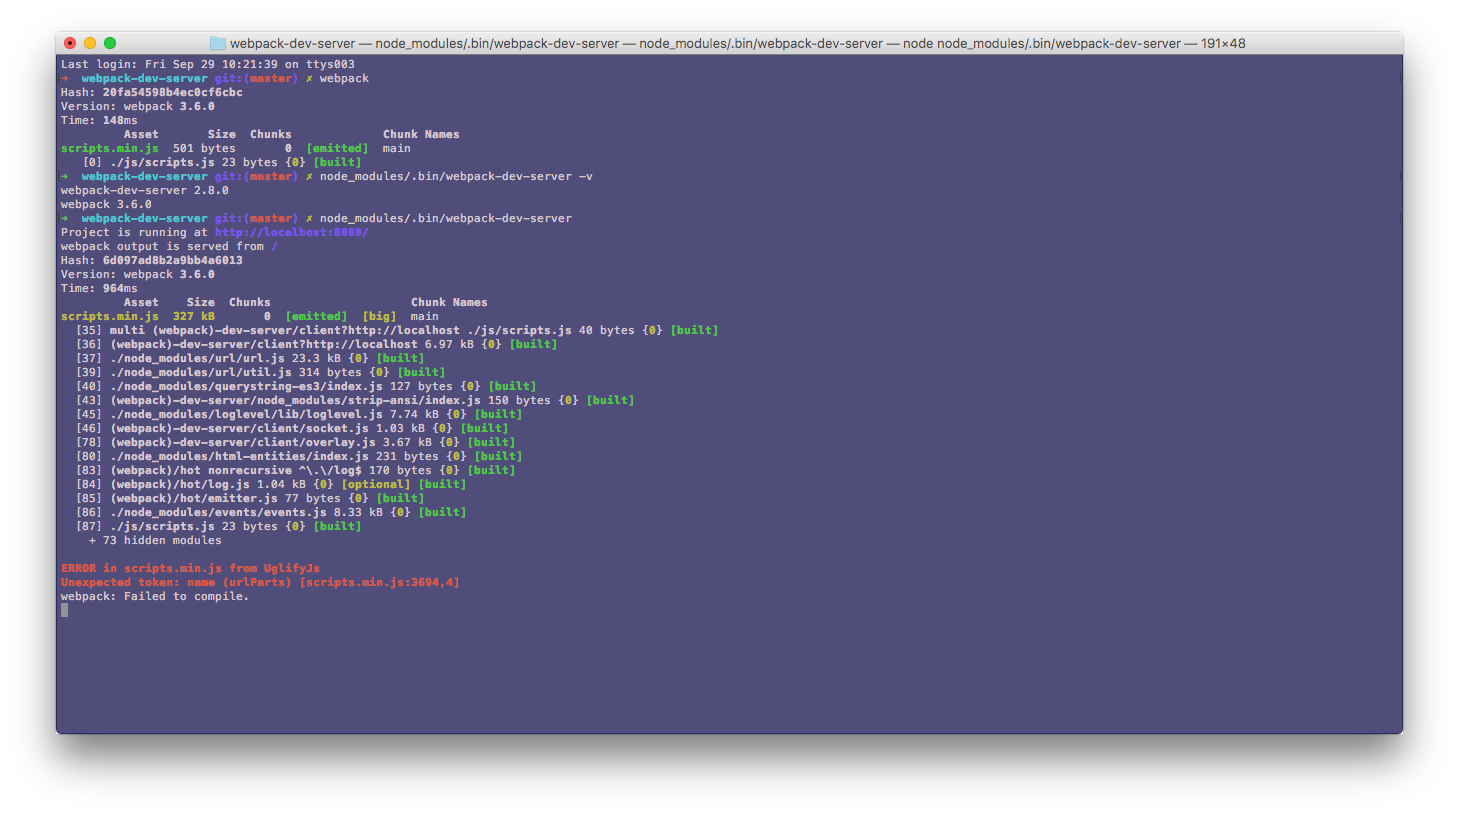
Task: Click the 'Time: 964ms' line
Action: (x=99, y=288)
